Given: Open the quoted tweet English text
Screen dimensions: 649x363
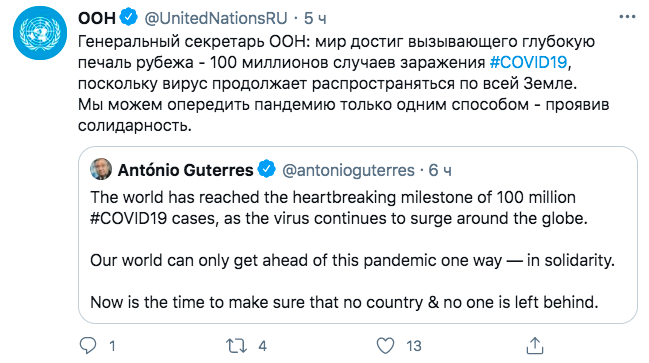Looking at the screenshot, I should click(x=352, y=250).
